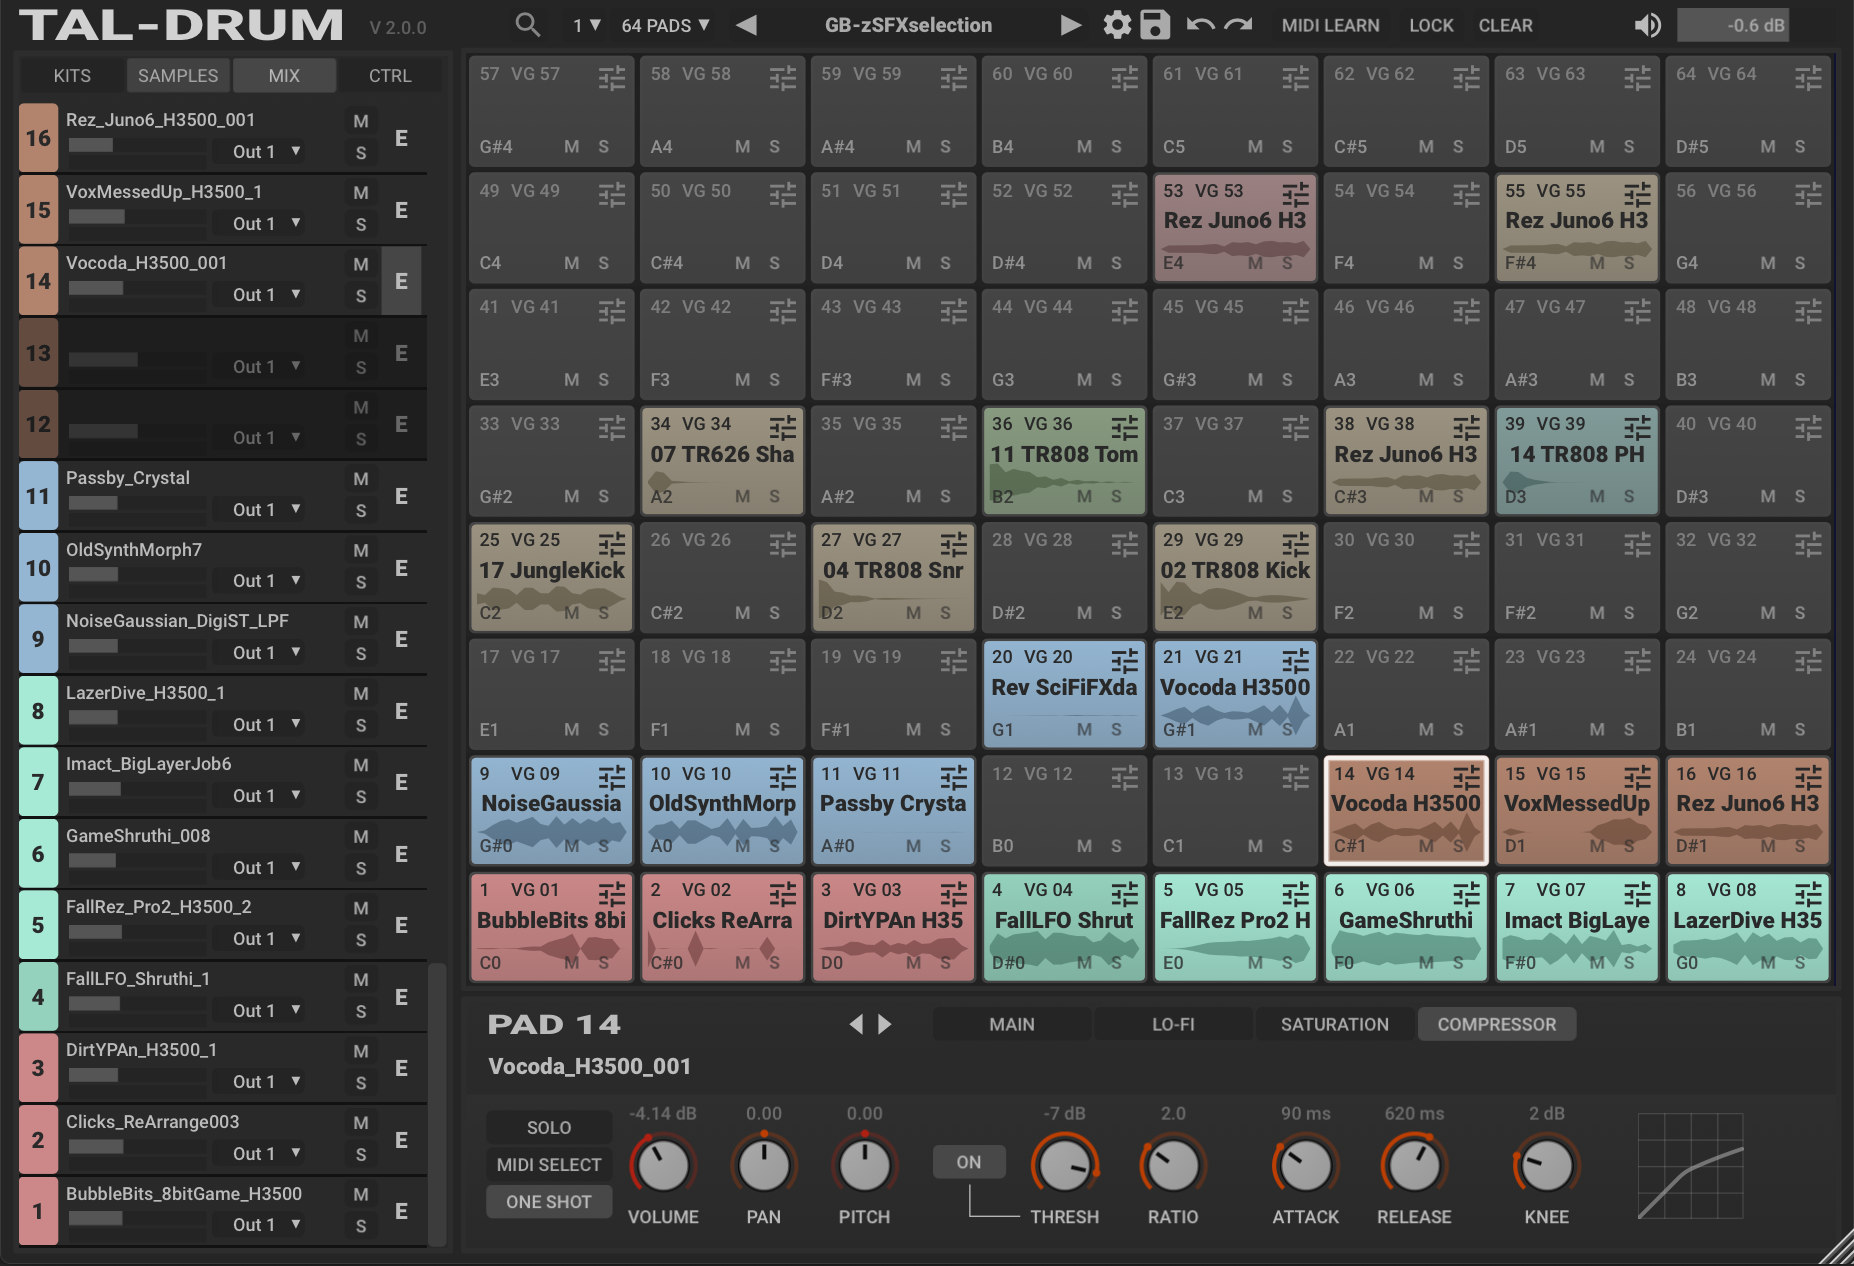This screenshot has width=1854, height=1266.
Task: Solo mixer channel 15 VoxMessedUp
Action: click(361, 225)
